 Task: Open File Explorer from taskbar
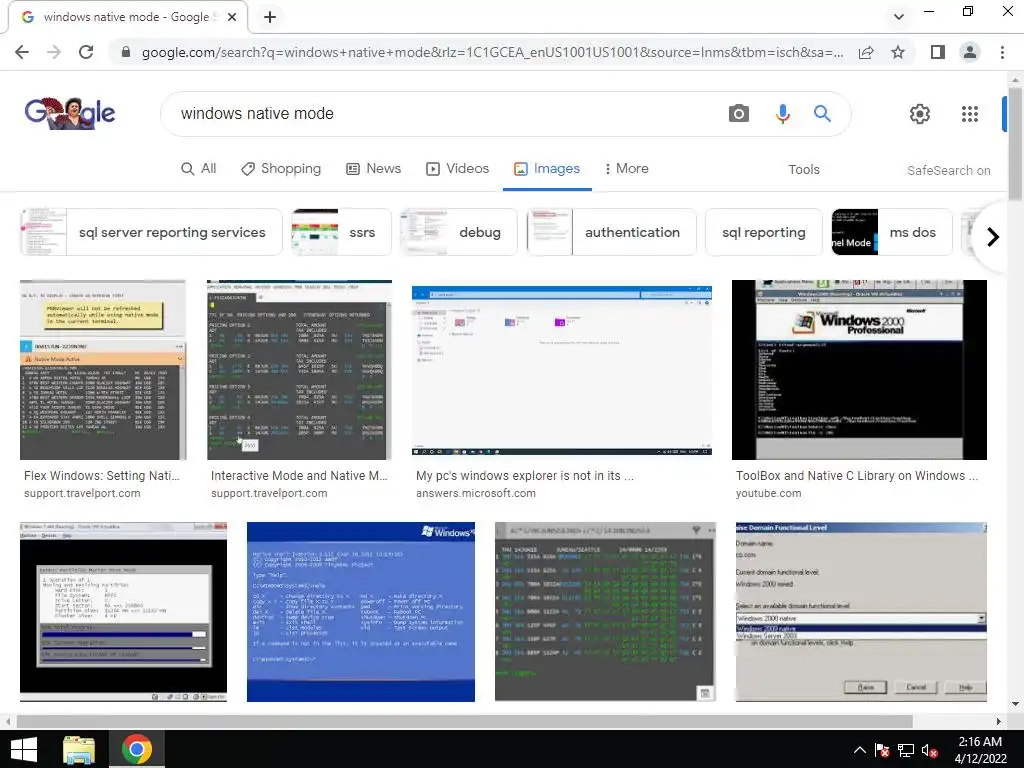pos(79,749)
